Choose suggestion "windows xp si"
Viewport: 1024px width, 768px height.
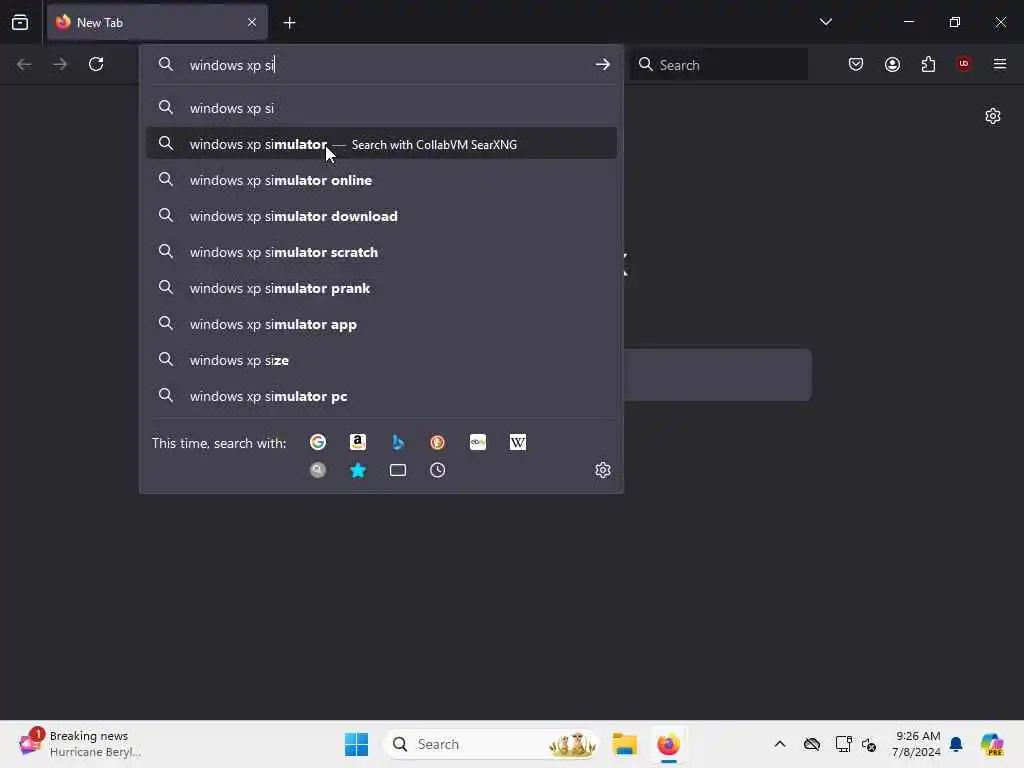(x=381, y=108)
